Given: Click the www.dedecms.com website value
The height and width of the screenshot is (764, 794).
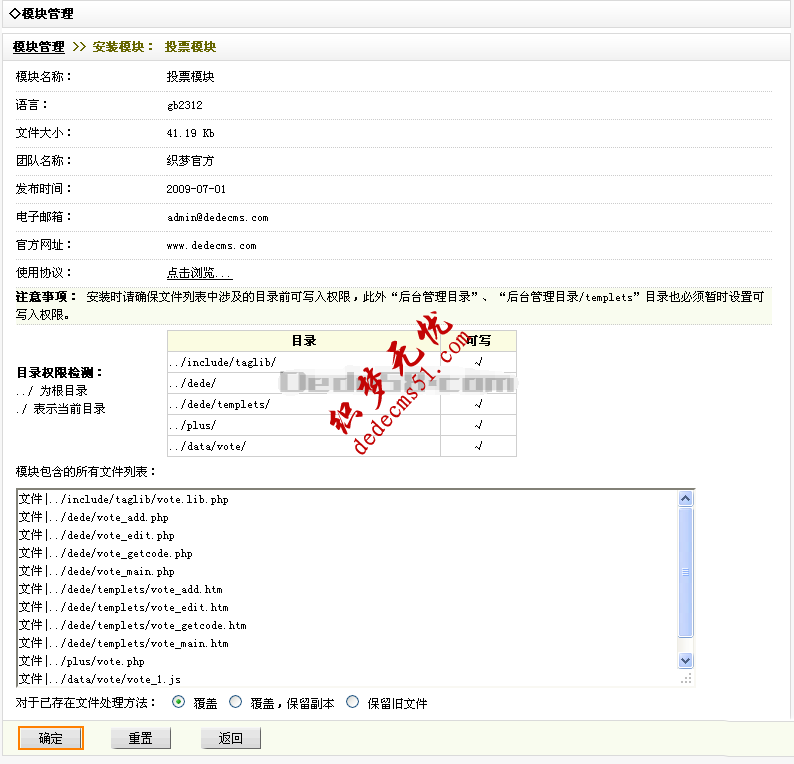Looking at the screenshot, I should point(212,246).
